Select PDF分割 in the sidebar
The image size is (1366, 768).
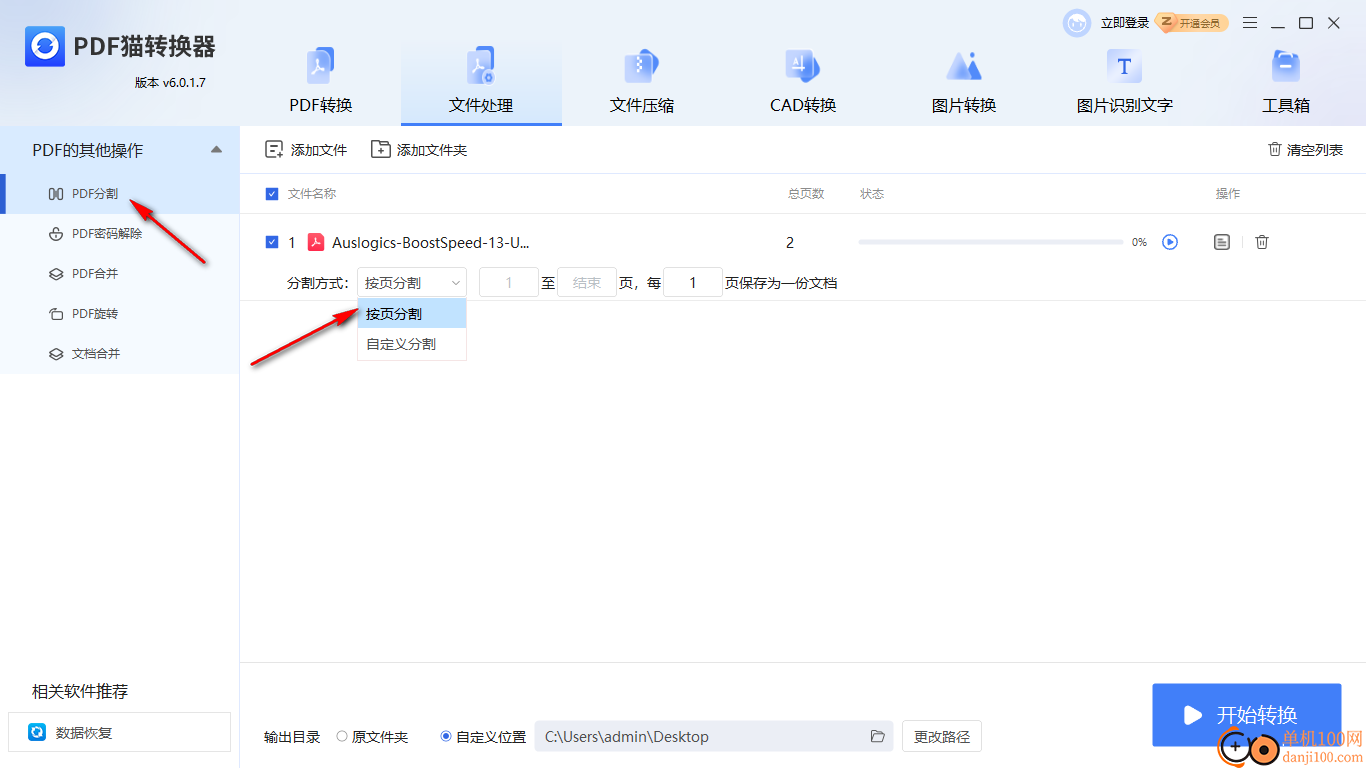pos(120,194)
